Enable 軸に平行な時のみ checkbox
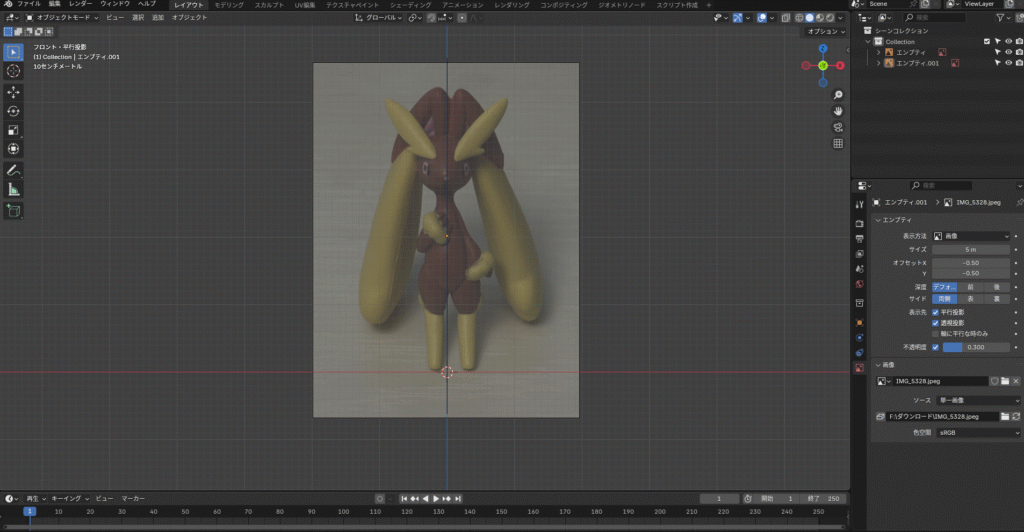The height and width of the screenshot is (532, 1024). pos(935,334)
